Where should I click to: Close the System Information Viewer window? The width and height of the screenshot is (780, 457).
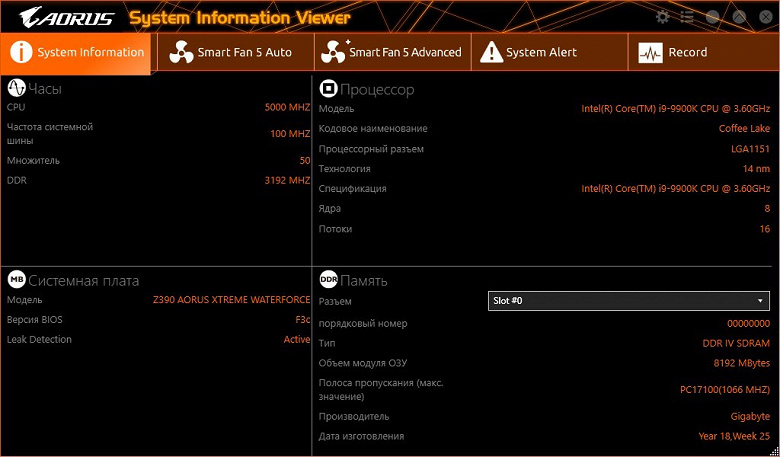[x=766, y=17]
